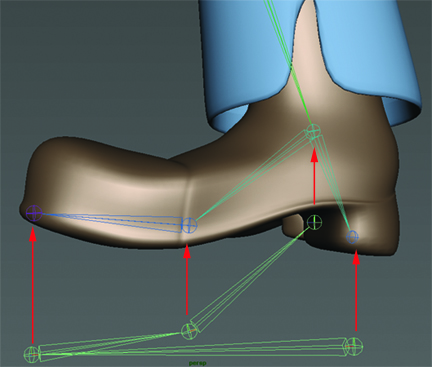Image resolution: width=432 pixels, height=367 pixels.
Task: Click the red arrow pointing to toe joint
Action: (32, 285)
